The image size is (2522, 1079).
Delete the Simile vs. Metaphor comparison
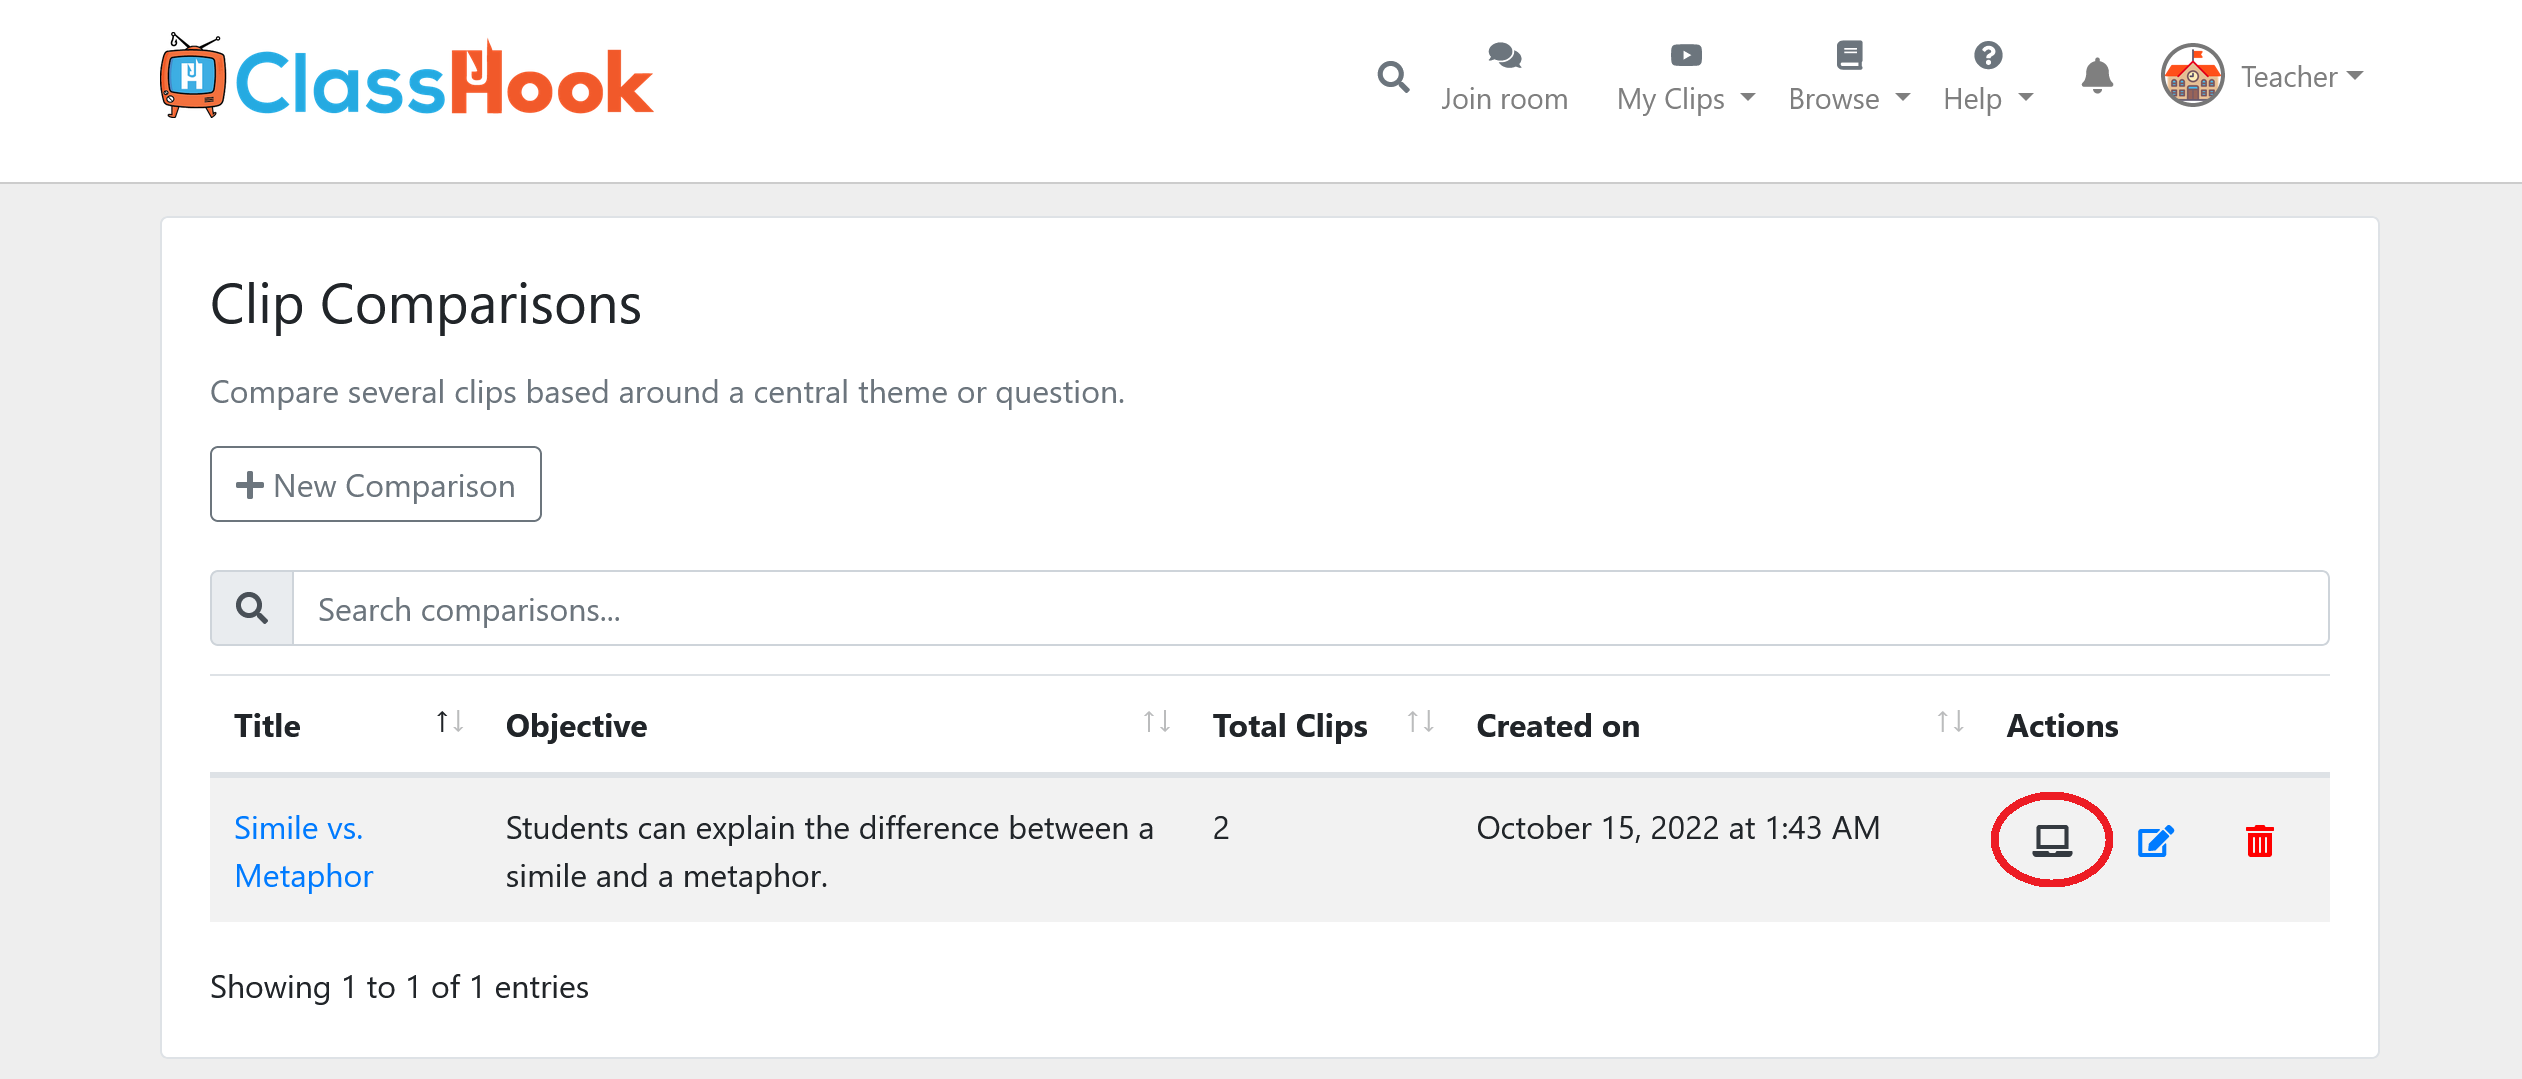tap(2260, 841)
